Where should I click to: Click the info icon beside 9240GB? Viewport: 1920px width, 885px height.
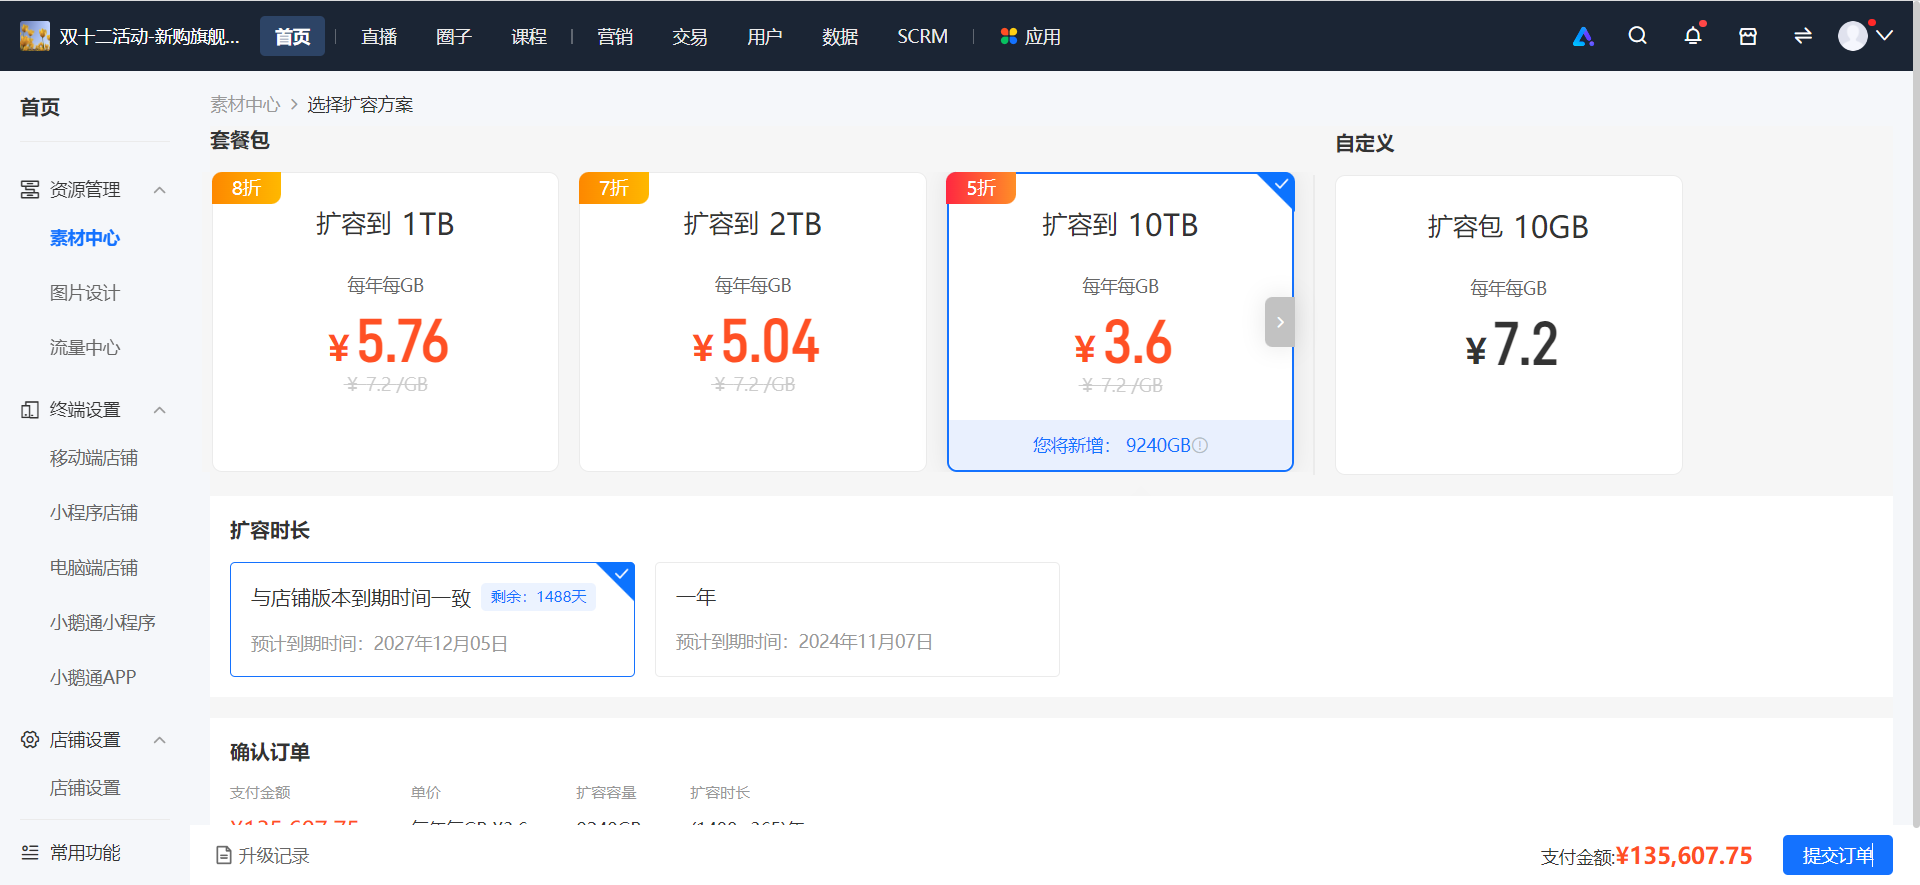click(1200, 445)
